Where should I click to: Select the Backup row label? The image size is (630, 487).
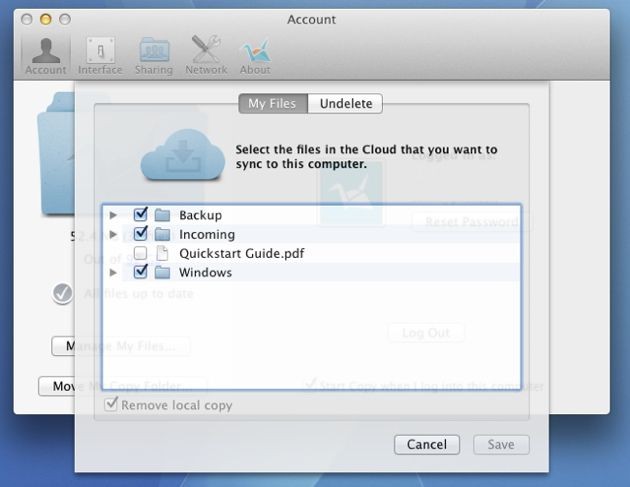pyautogui.click(x=200, y=215)
